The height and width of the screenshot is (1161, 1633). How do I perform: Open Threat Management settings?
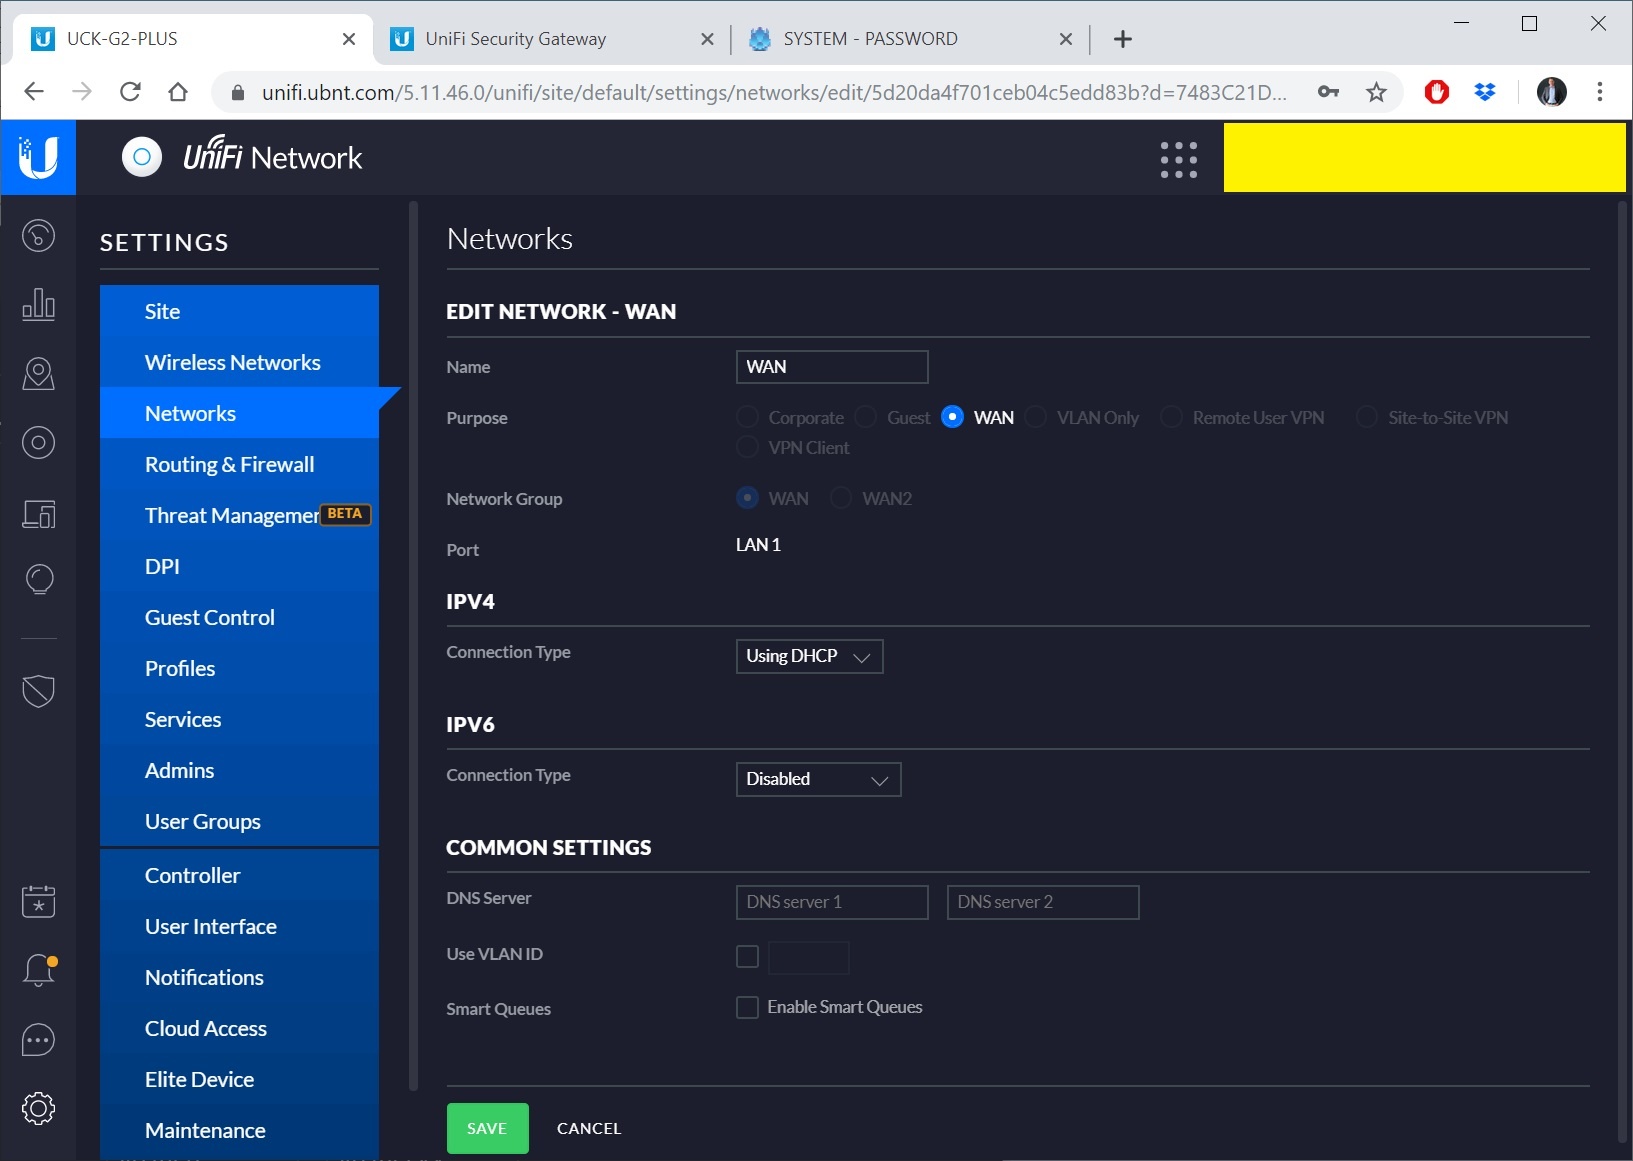pos(239,515)
